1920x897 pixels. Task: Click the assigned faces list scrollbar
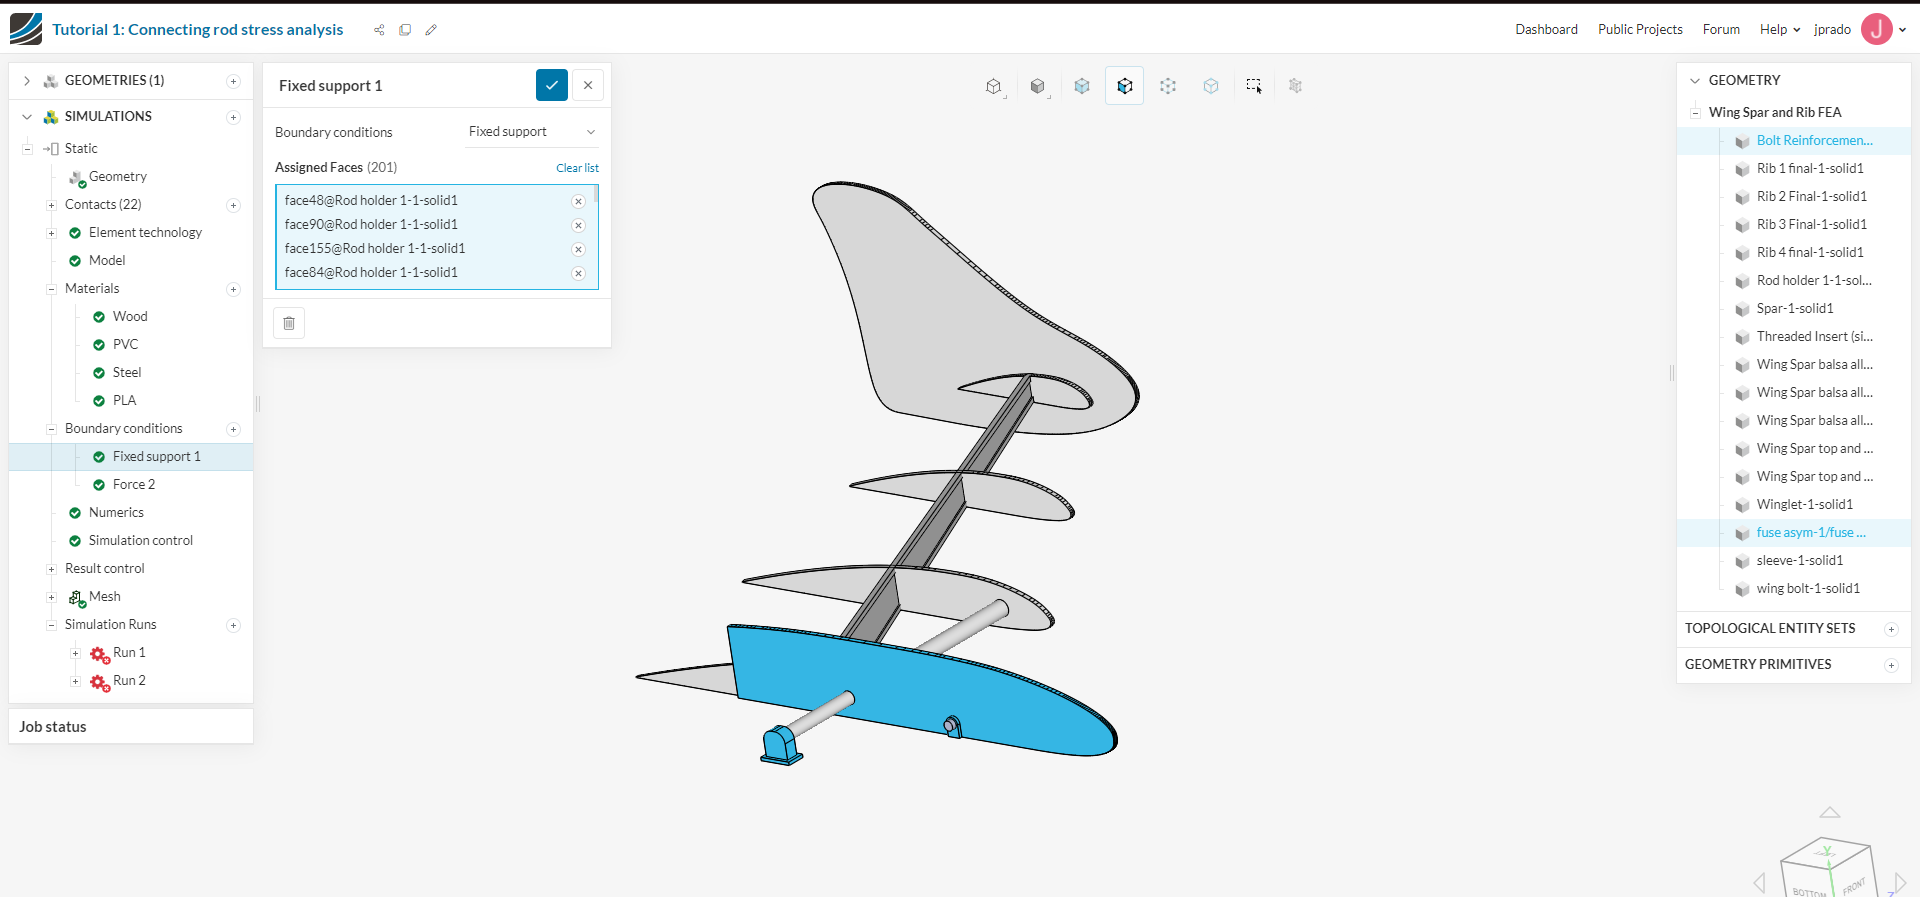pyautogui.click(x=596, y=194)
